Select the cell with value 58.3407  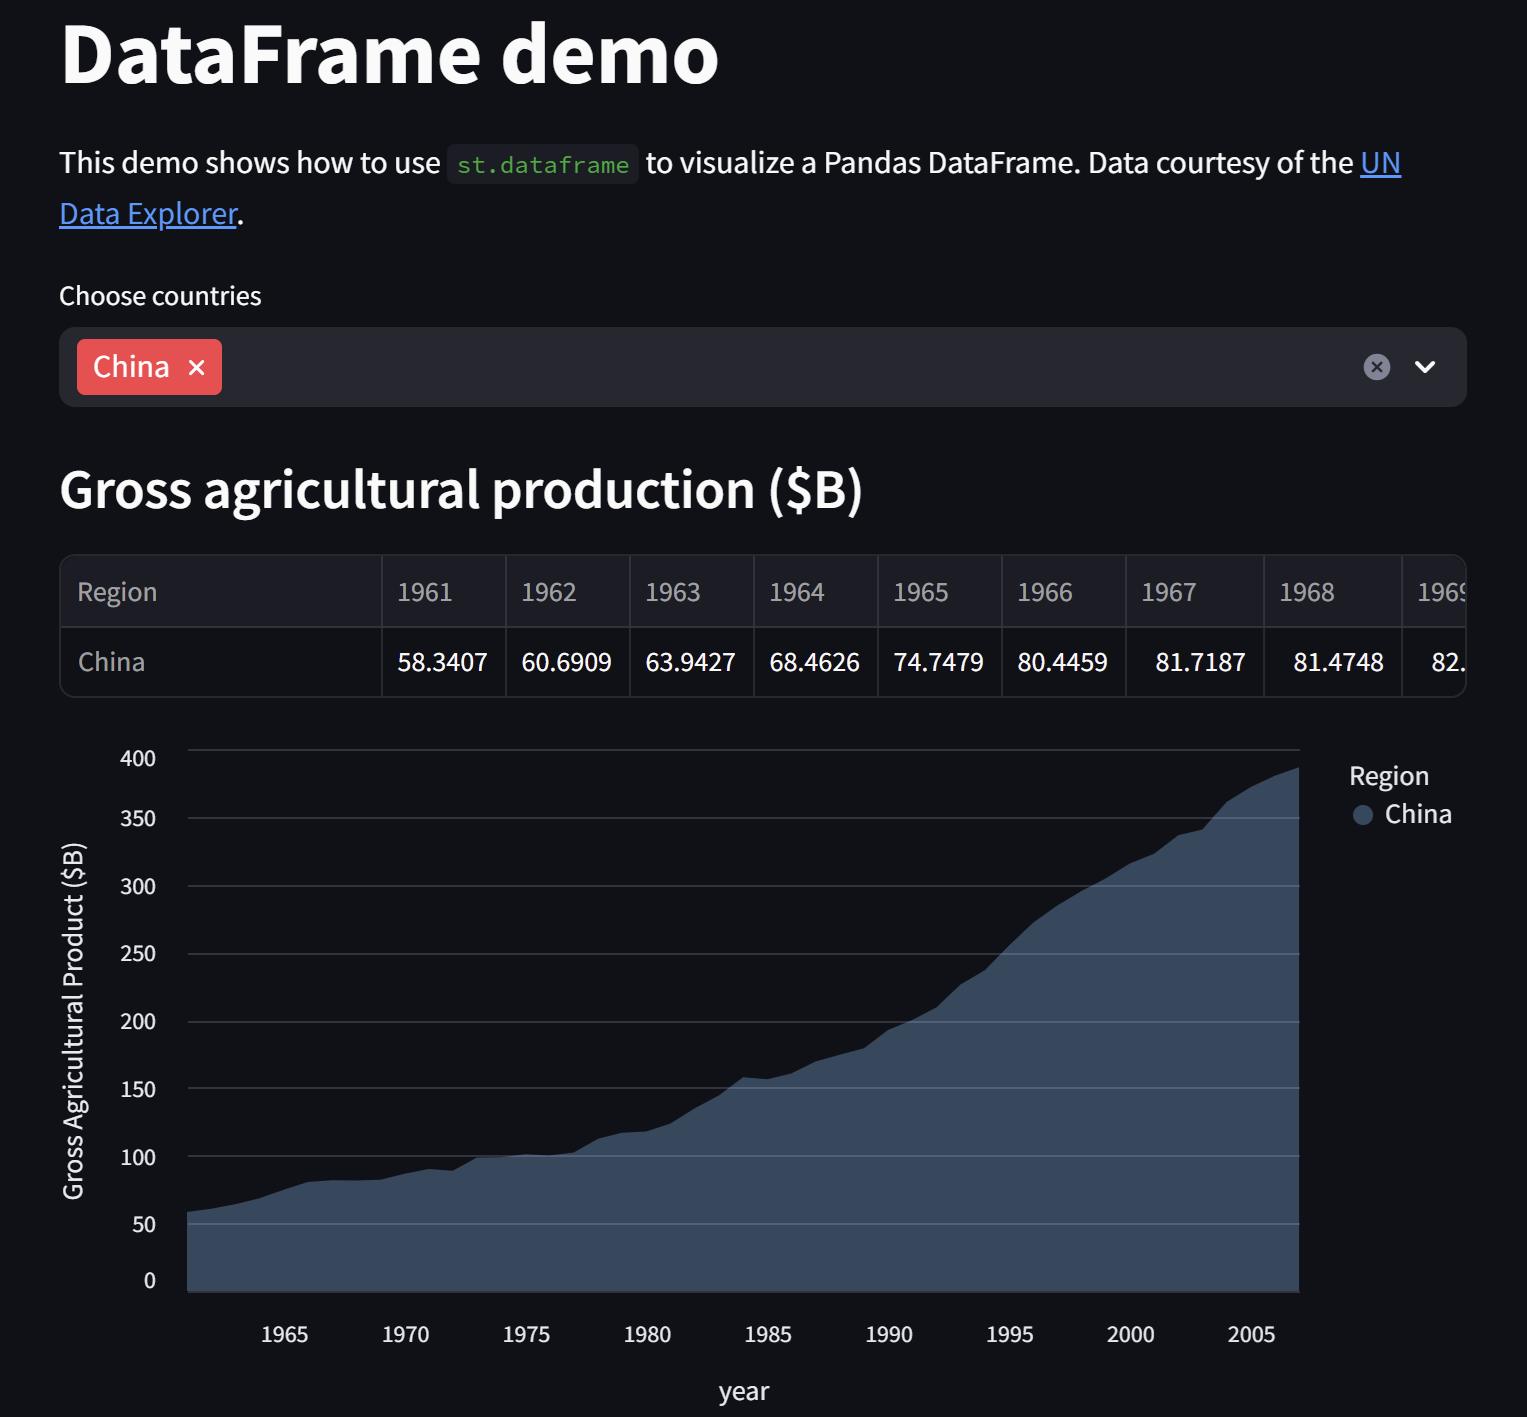point(443,662)
